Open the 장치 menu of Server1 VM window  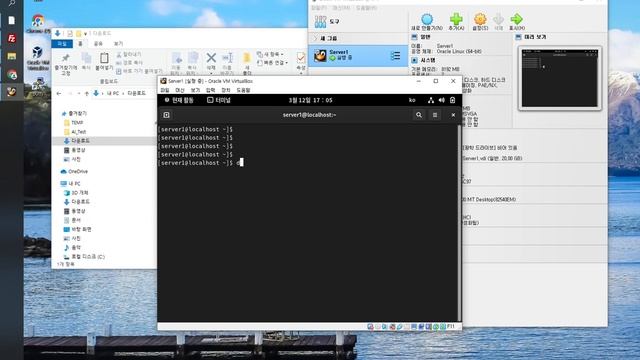[226, 90]
